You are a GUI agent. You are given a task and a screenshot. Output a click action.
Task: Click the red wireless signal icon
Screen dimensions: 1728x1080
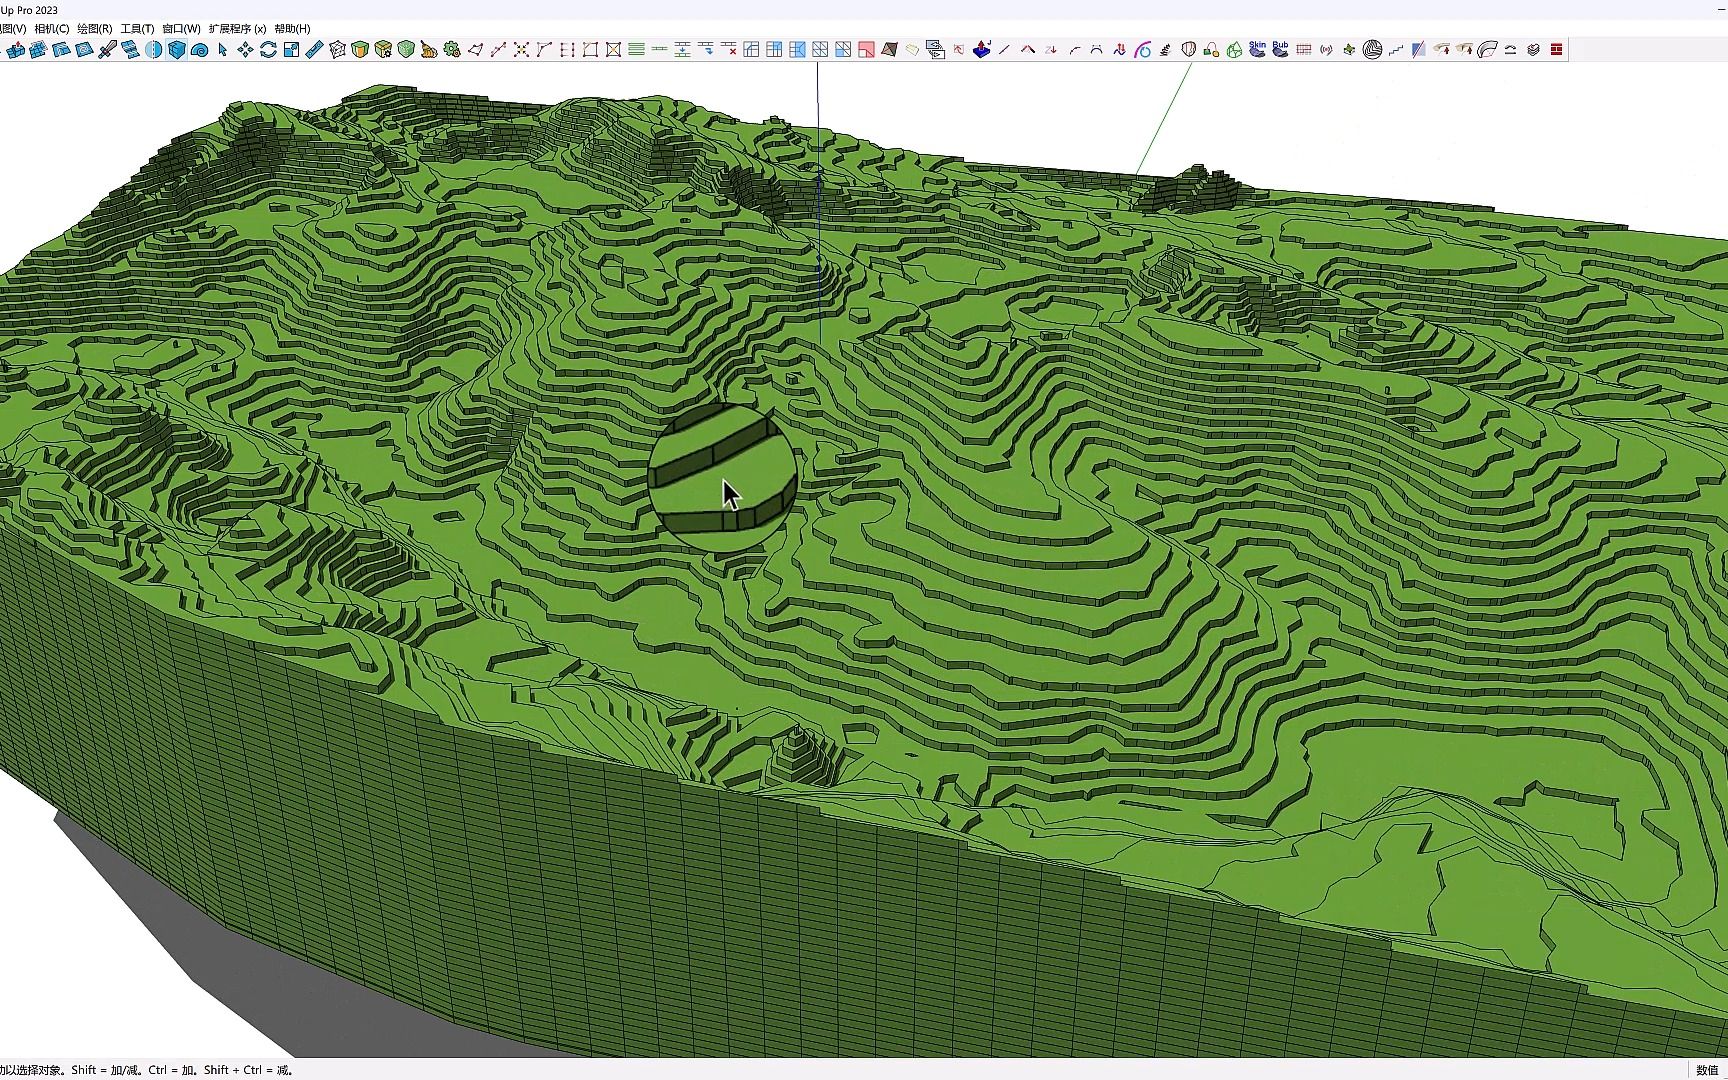(x=1326, y=49)
